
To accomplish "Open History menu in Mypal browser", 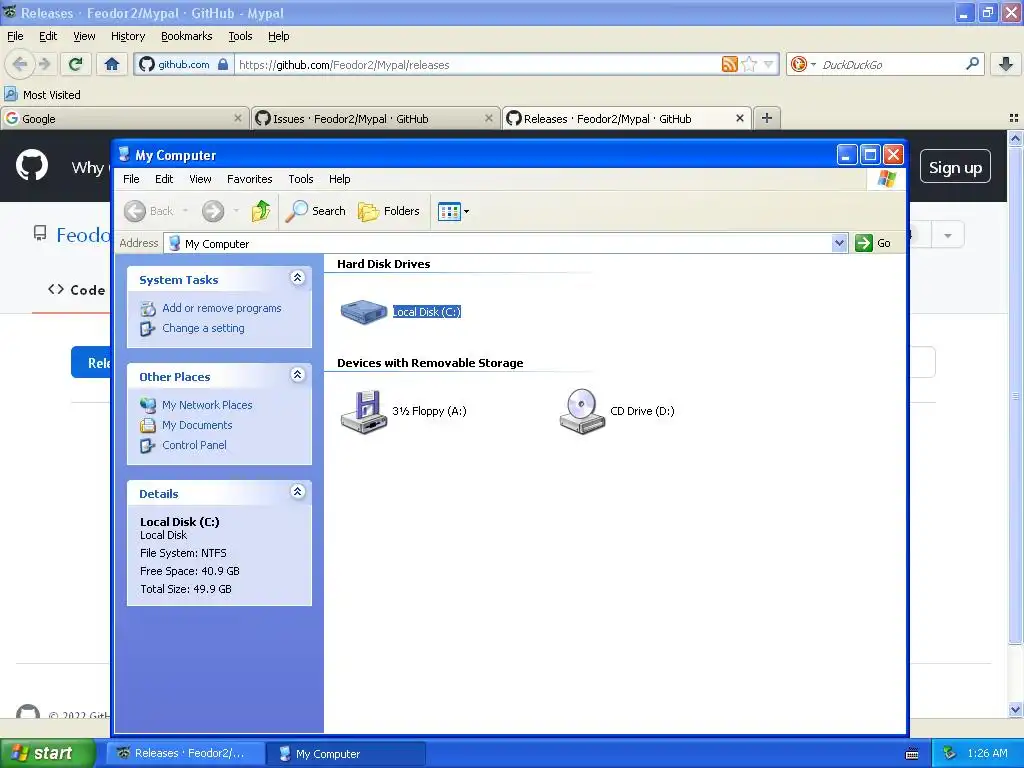I will pos(128,36).
